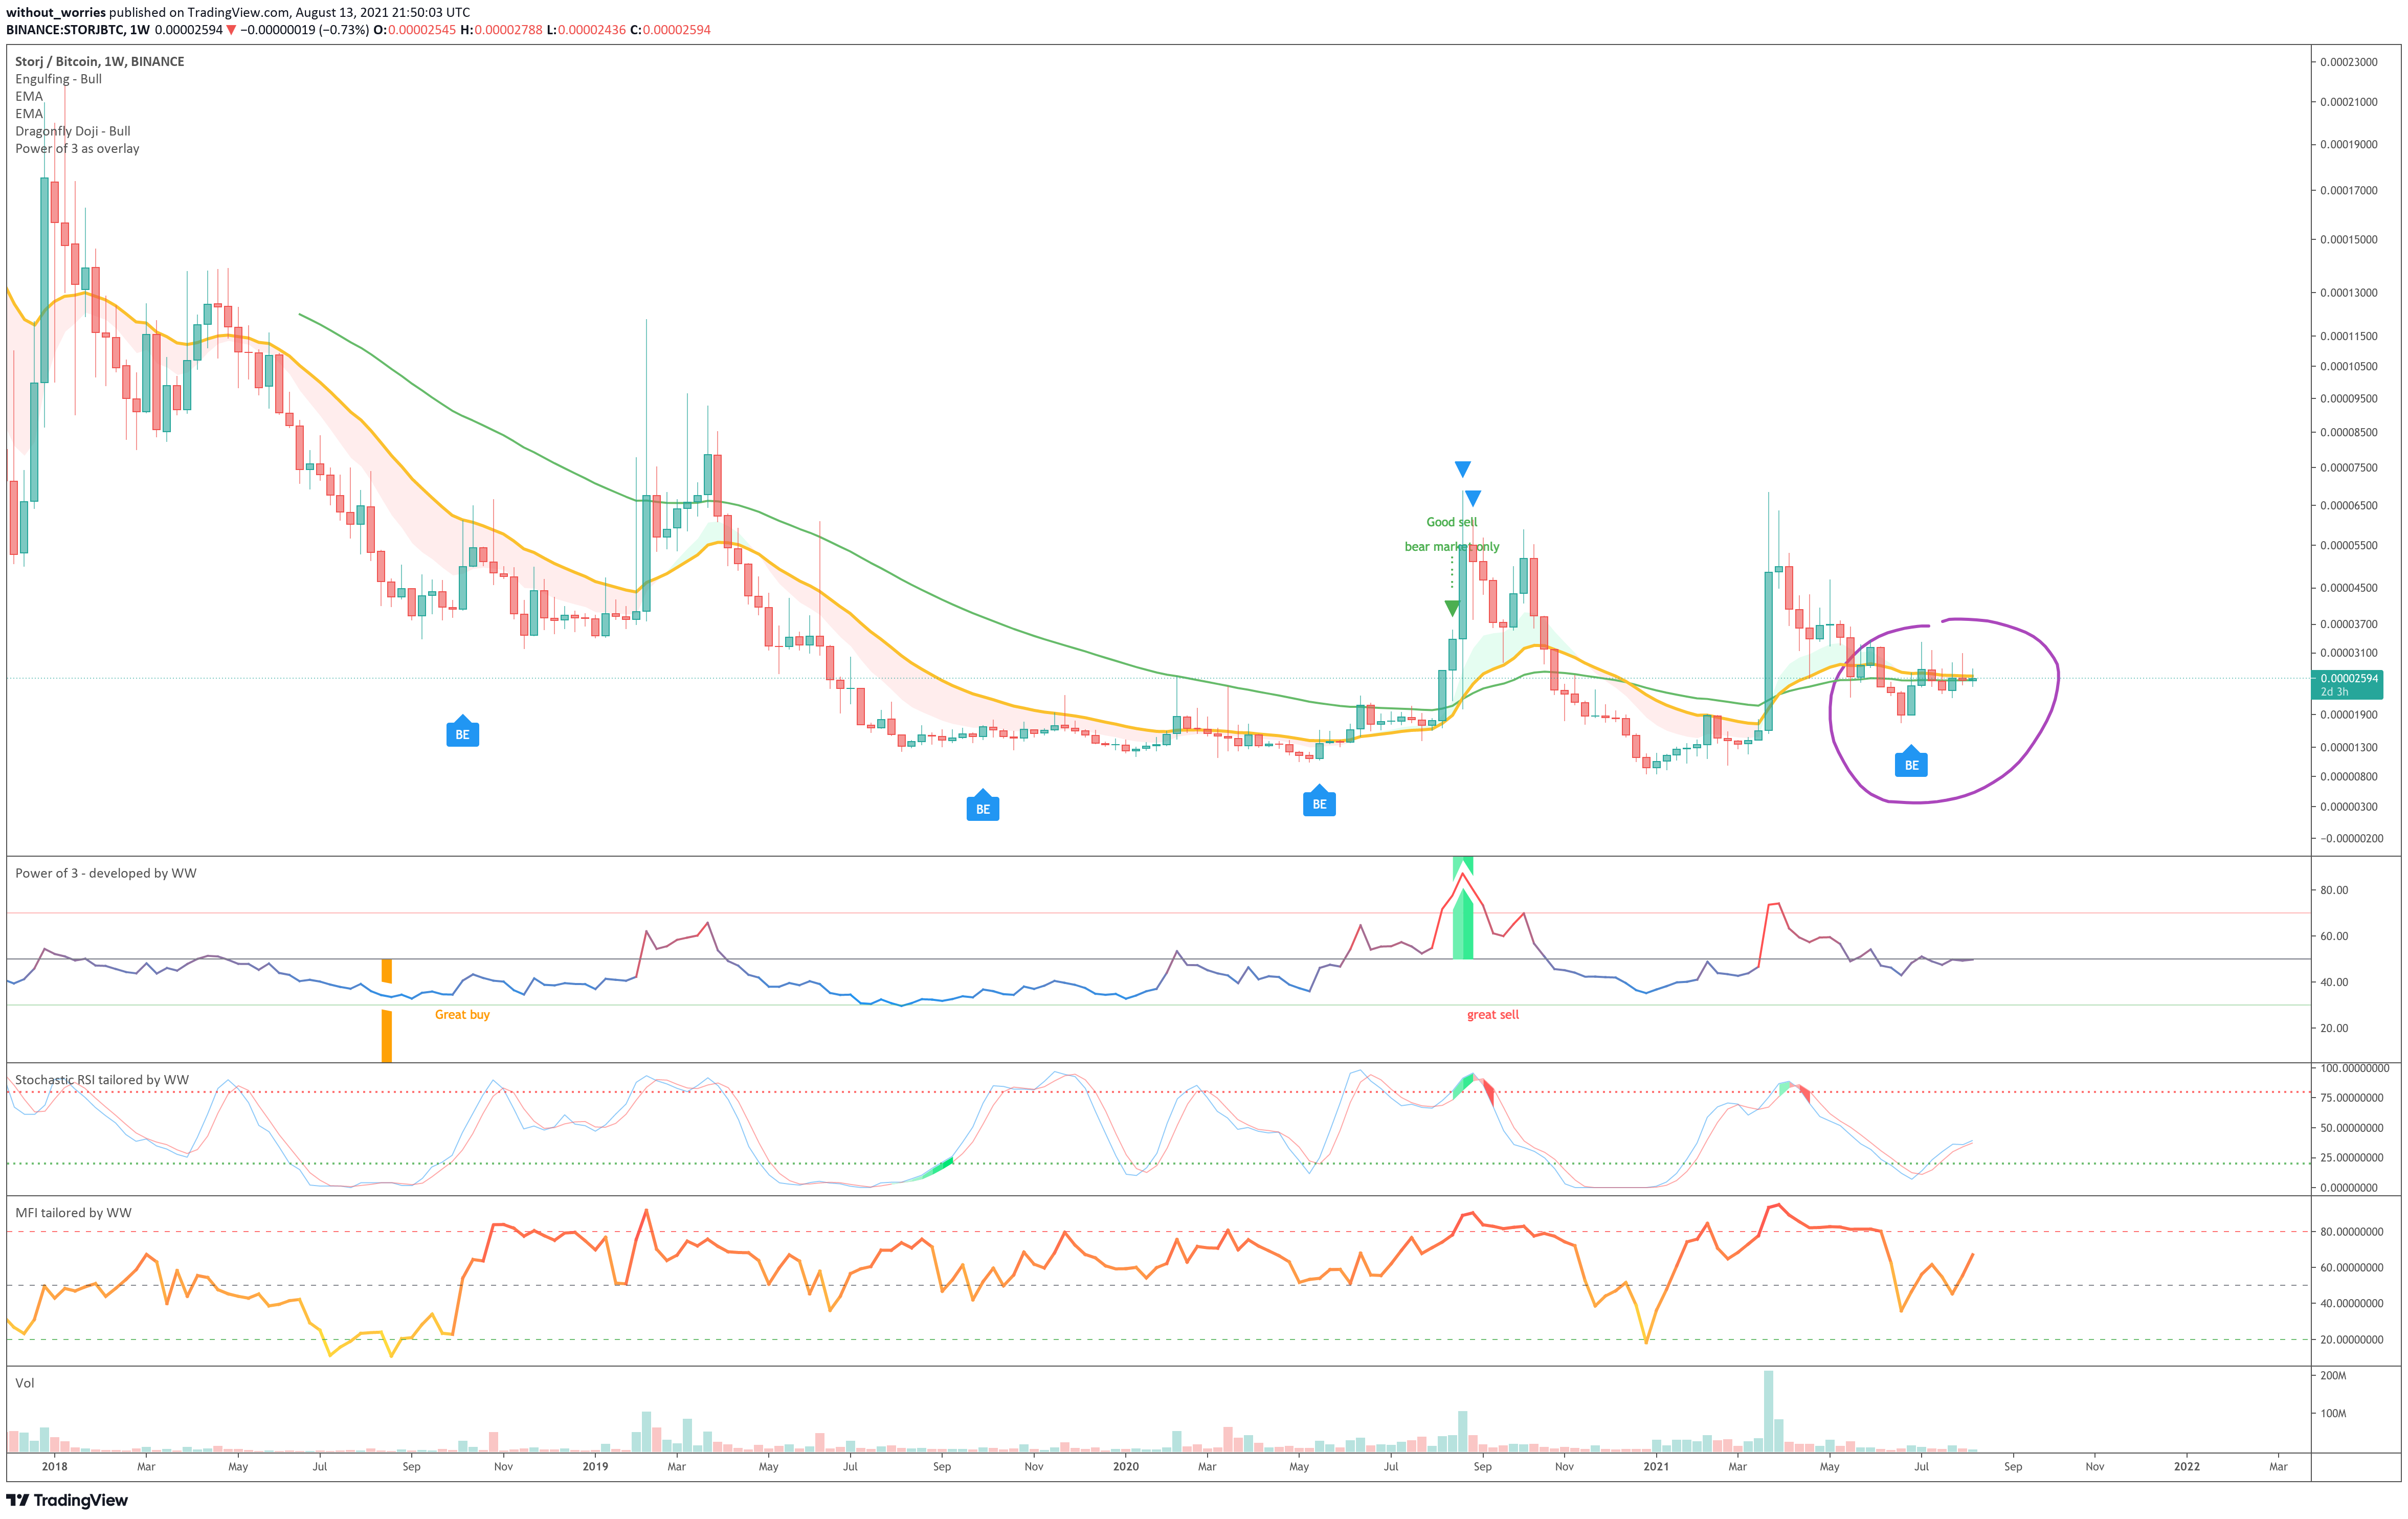Select the Power of 3 as overlay label
Screen dimensions: 2408x1519
(77, 148)
